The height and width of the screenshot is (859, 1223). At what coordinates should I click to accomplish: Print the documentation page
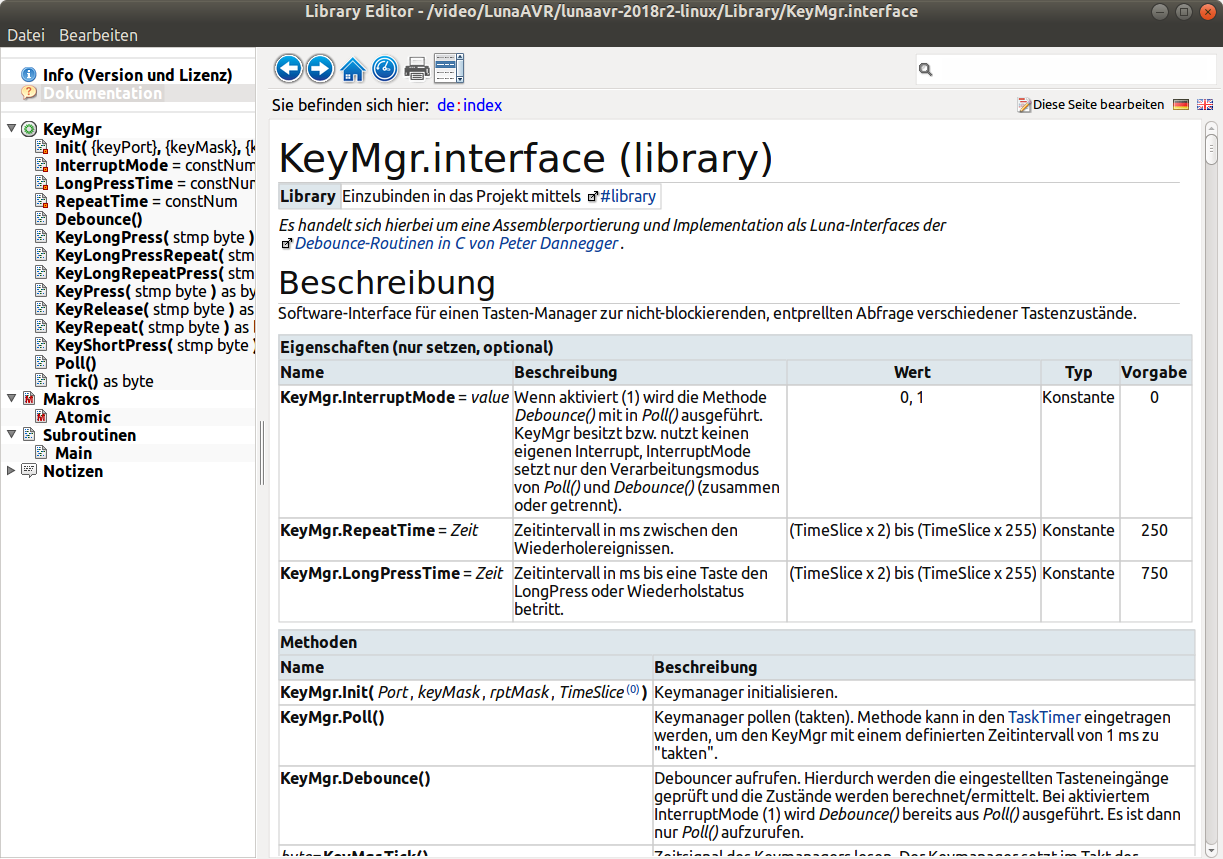[x=416, y=69]
